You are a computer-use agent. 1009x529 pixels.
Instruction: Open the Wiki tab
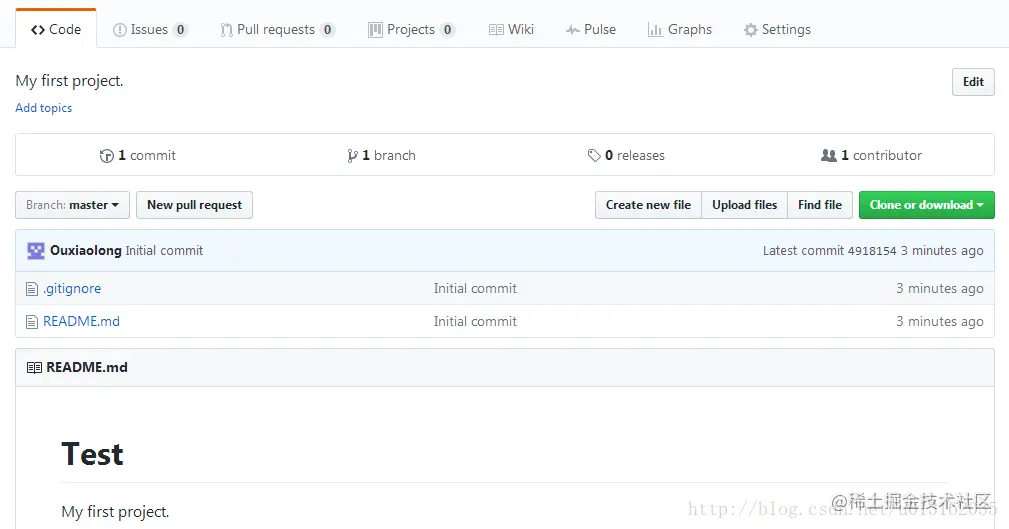(512, 30)
